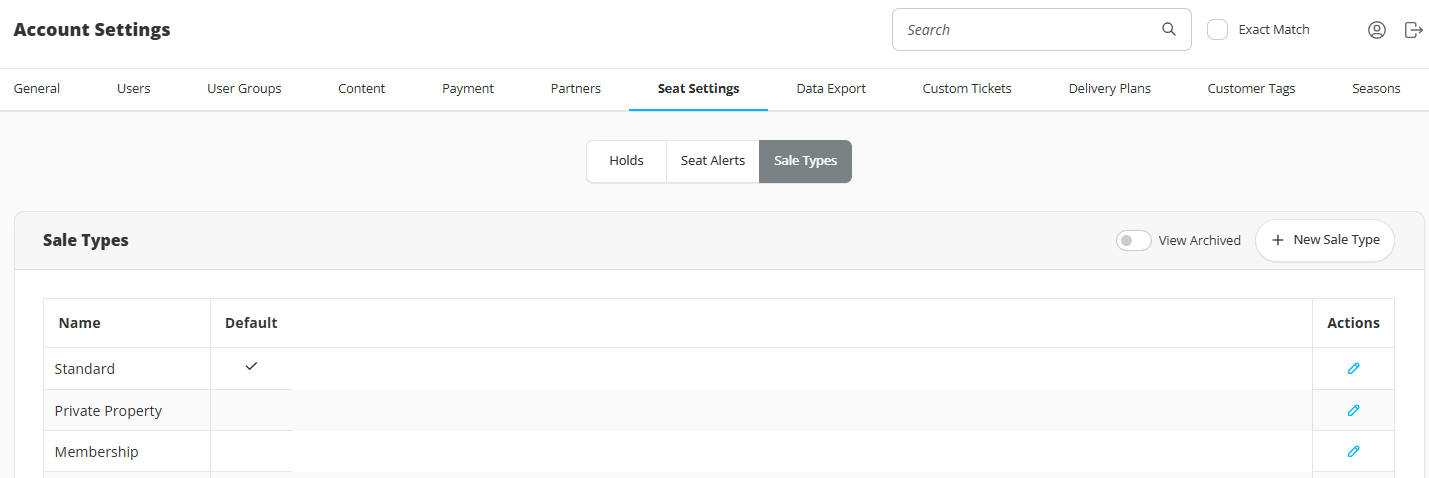Click the Default column header

(x=251, y=323)
